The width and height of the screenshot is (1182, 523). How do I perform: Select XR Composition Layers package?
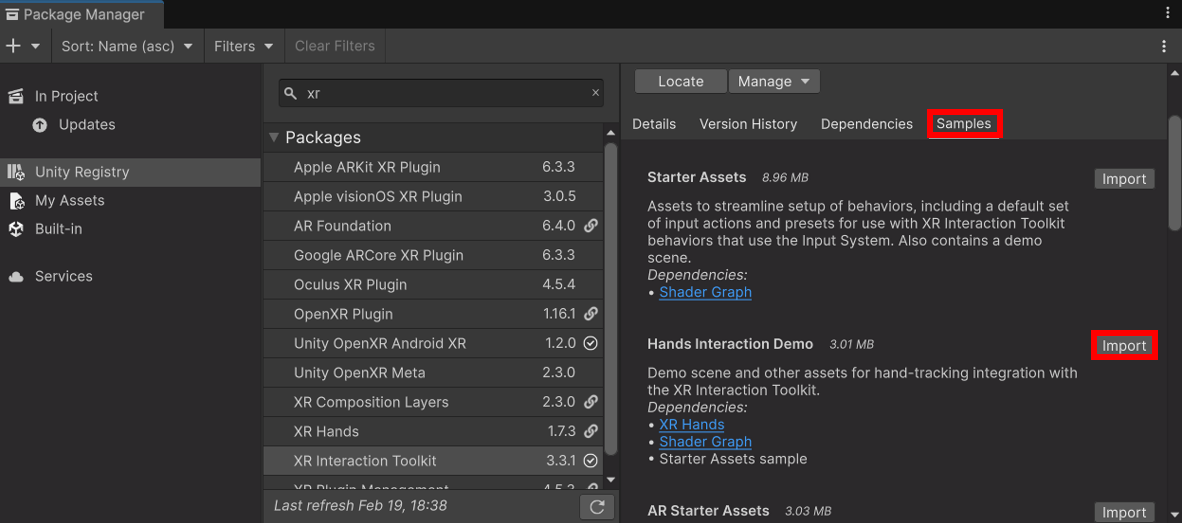(x=433, y=402)
